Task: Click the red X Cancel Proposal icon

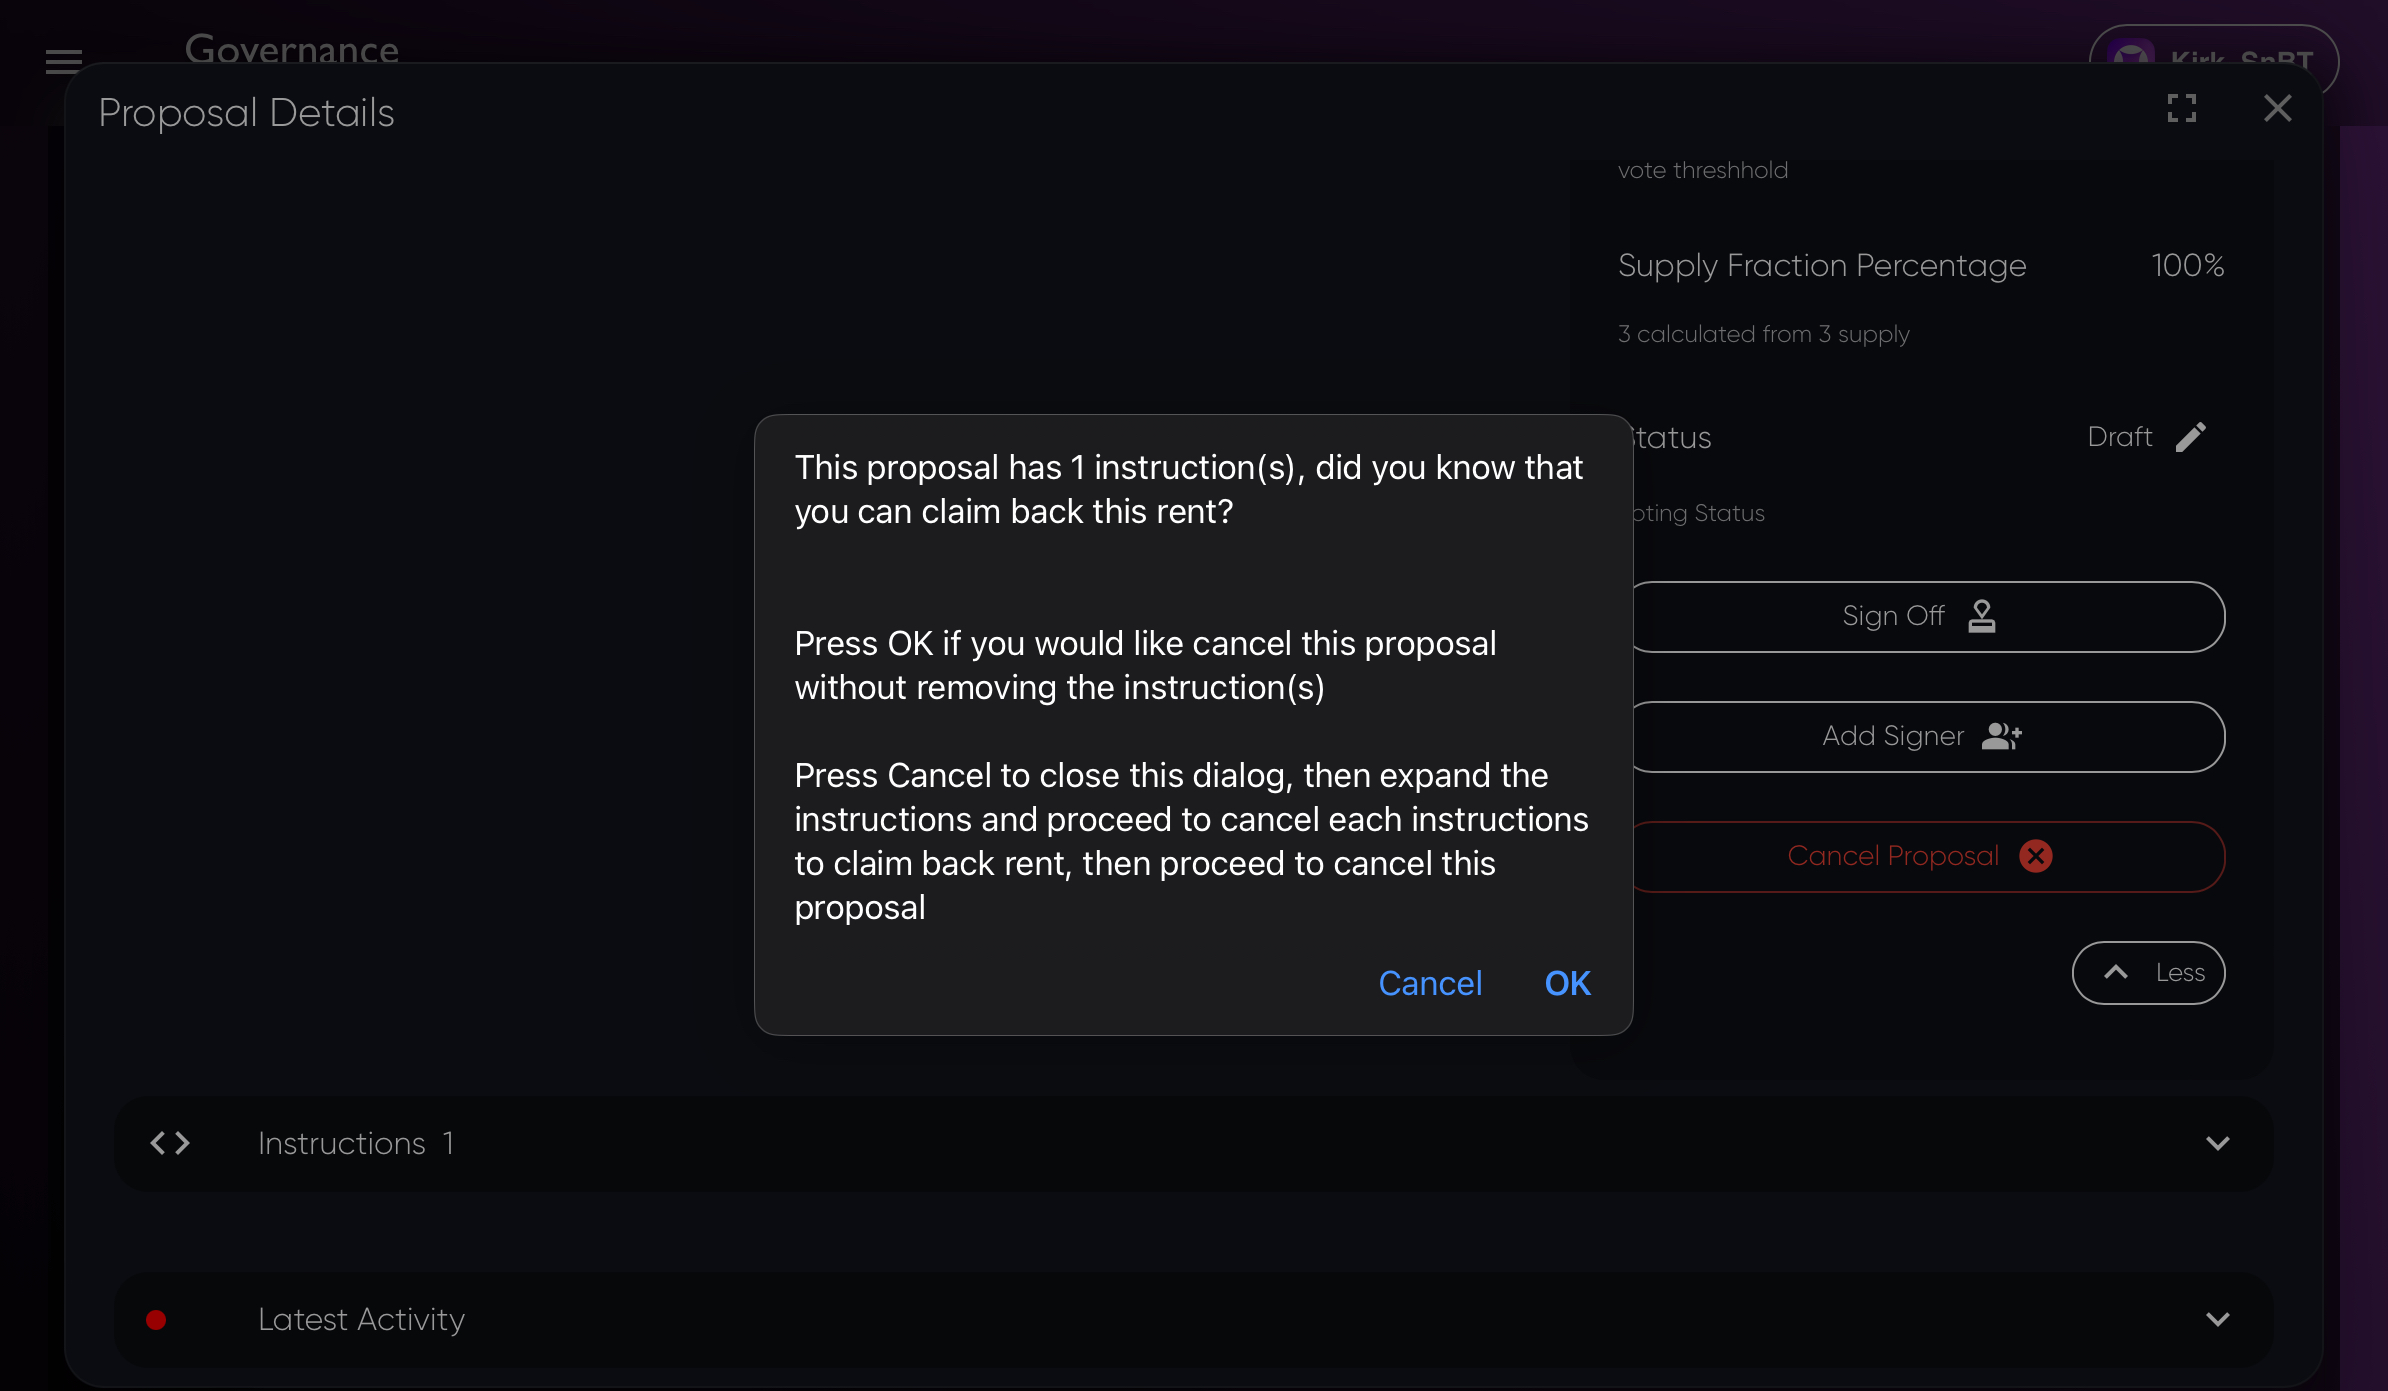Action: point(2035,856)
